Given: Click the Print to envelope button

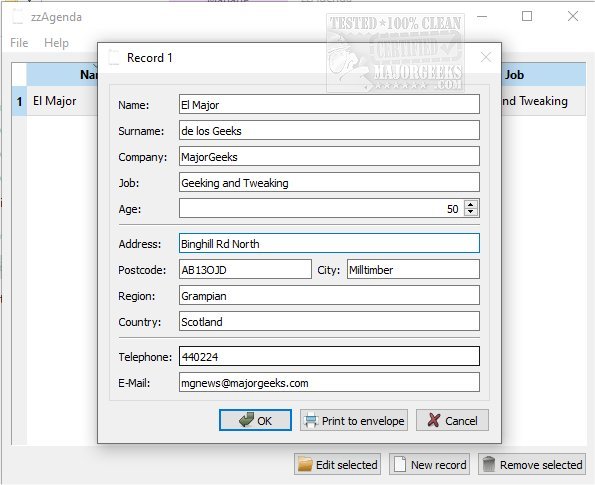Looking at the screenshot, I should coord(354,420).
